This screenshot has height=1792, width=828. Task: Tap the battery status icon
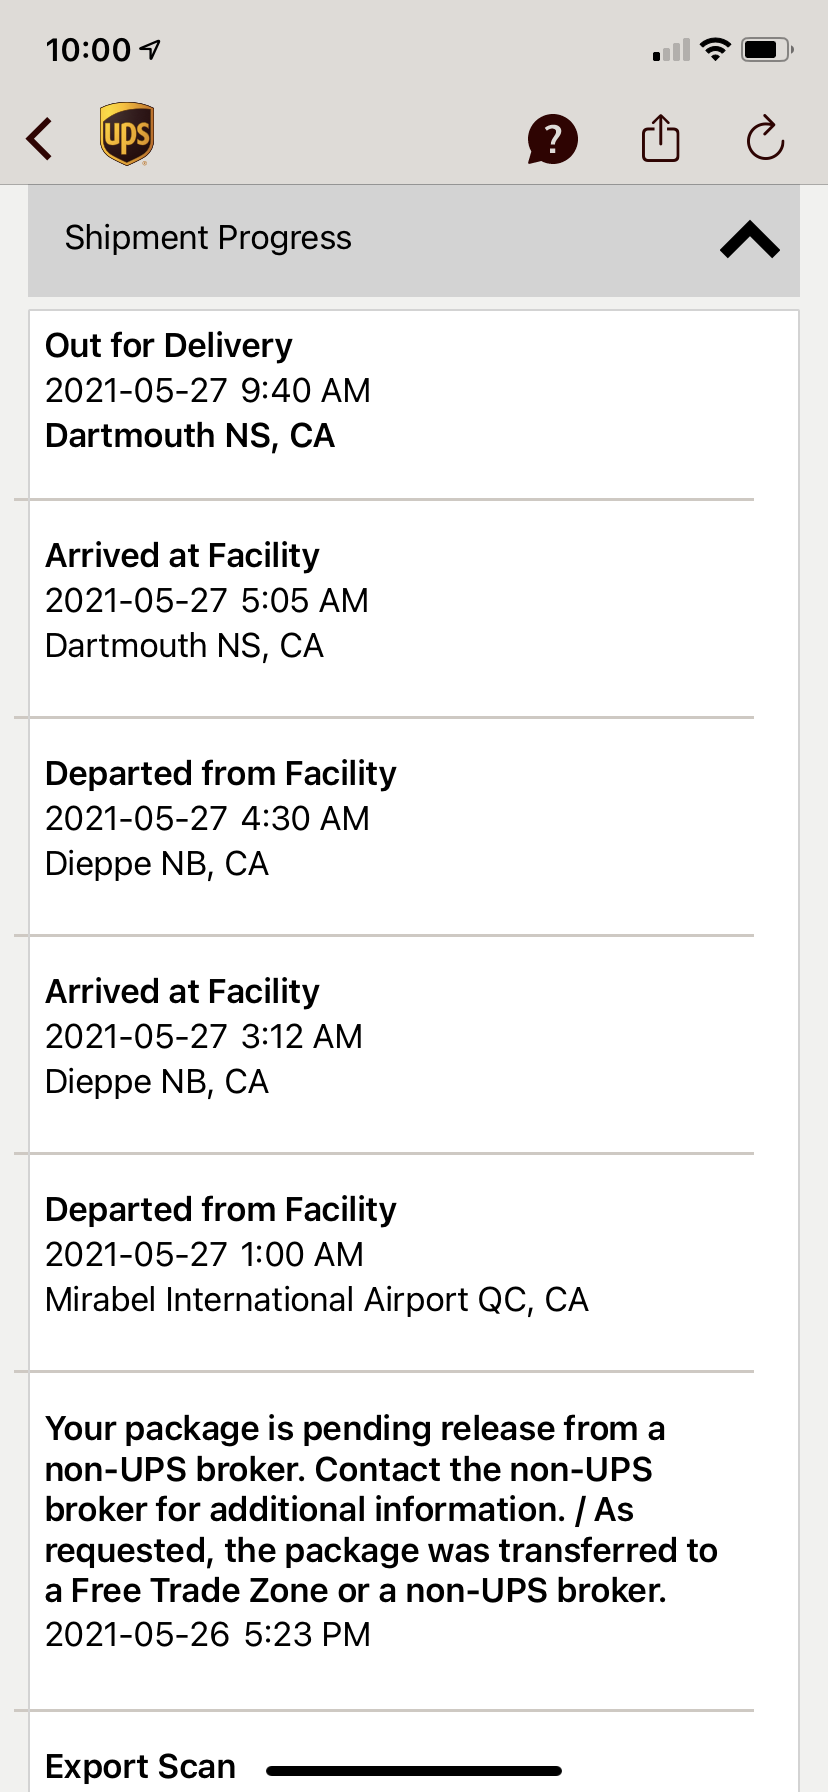(x=767, y=49)
